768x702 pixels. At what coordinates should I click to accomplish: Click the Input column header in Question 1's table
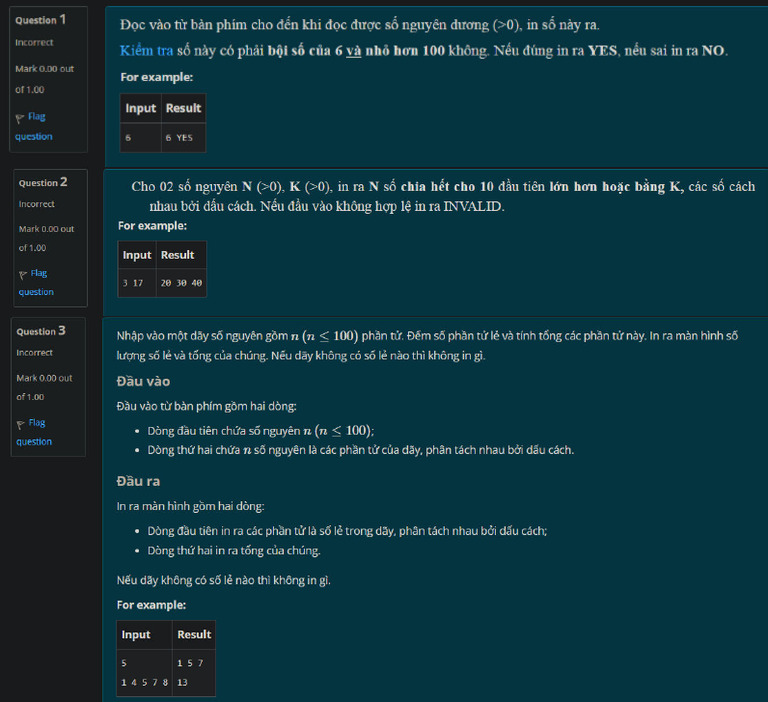[141, 108]
